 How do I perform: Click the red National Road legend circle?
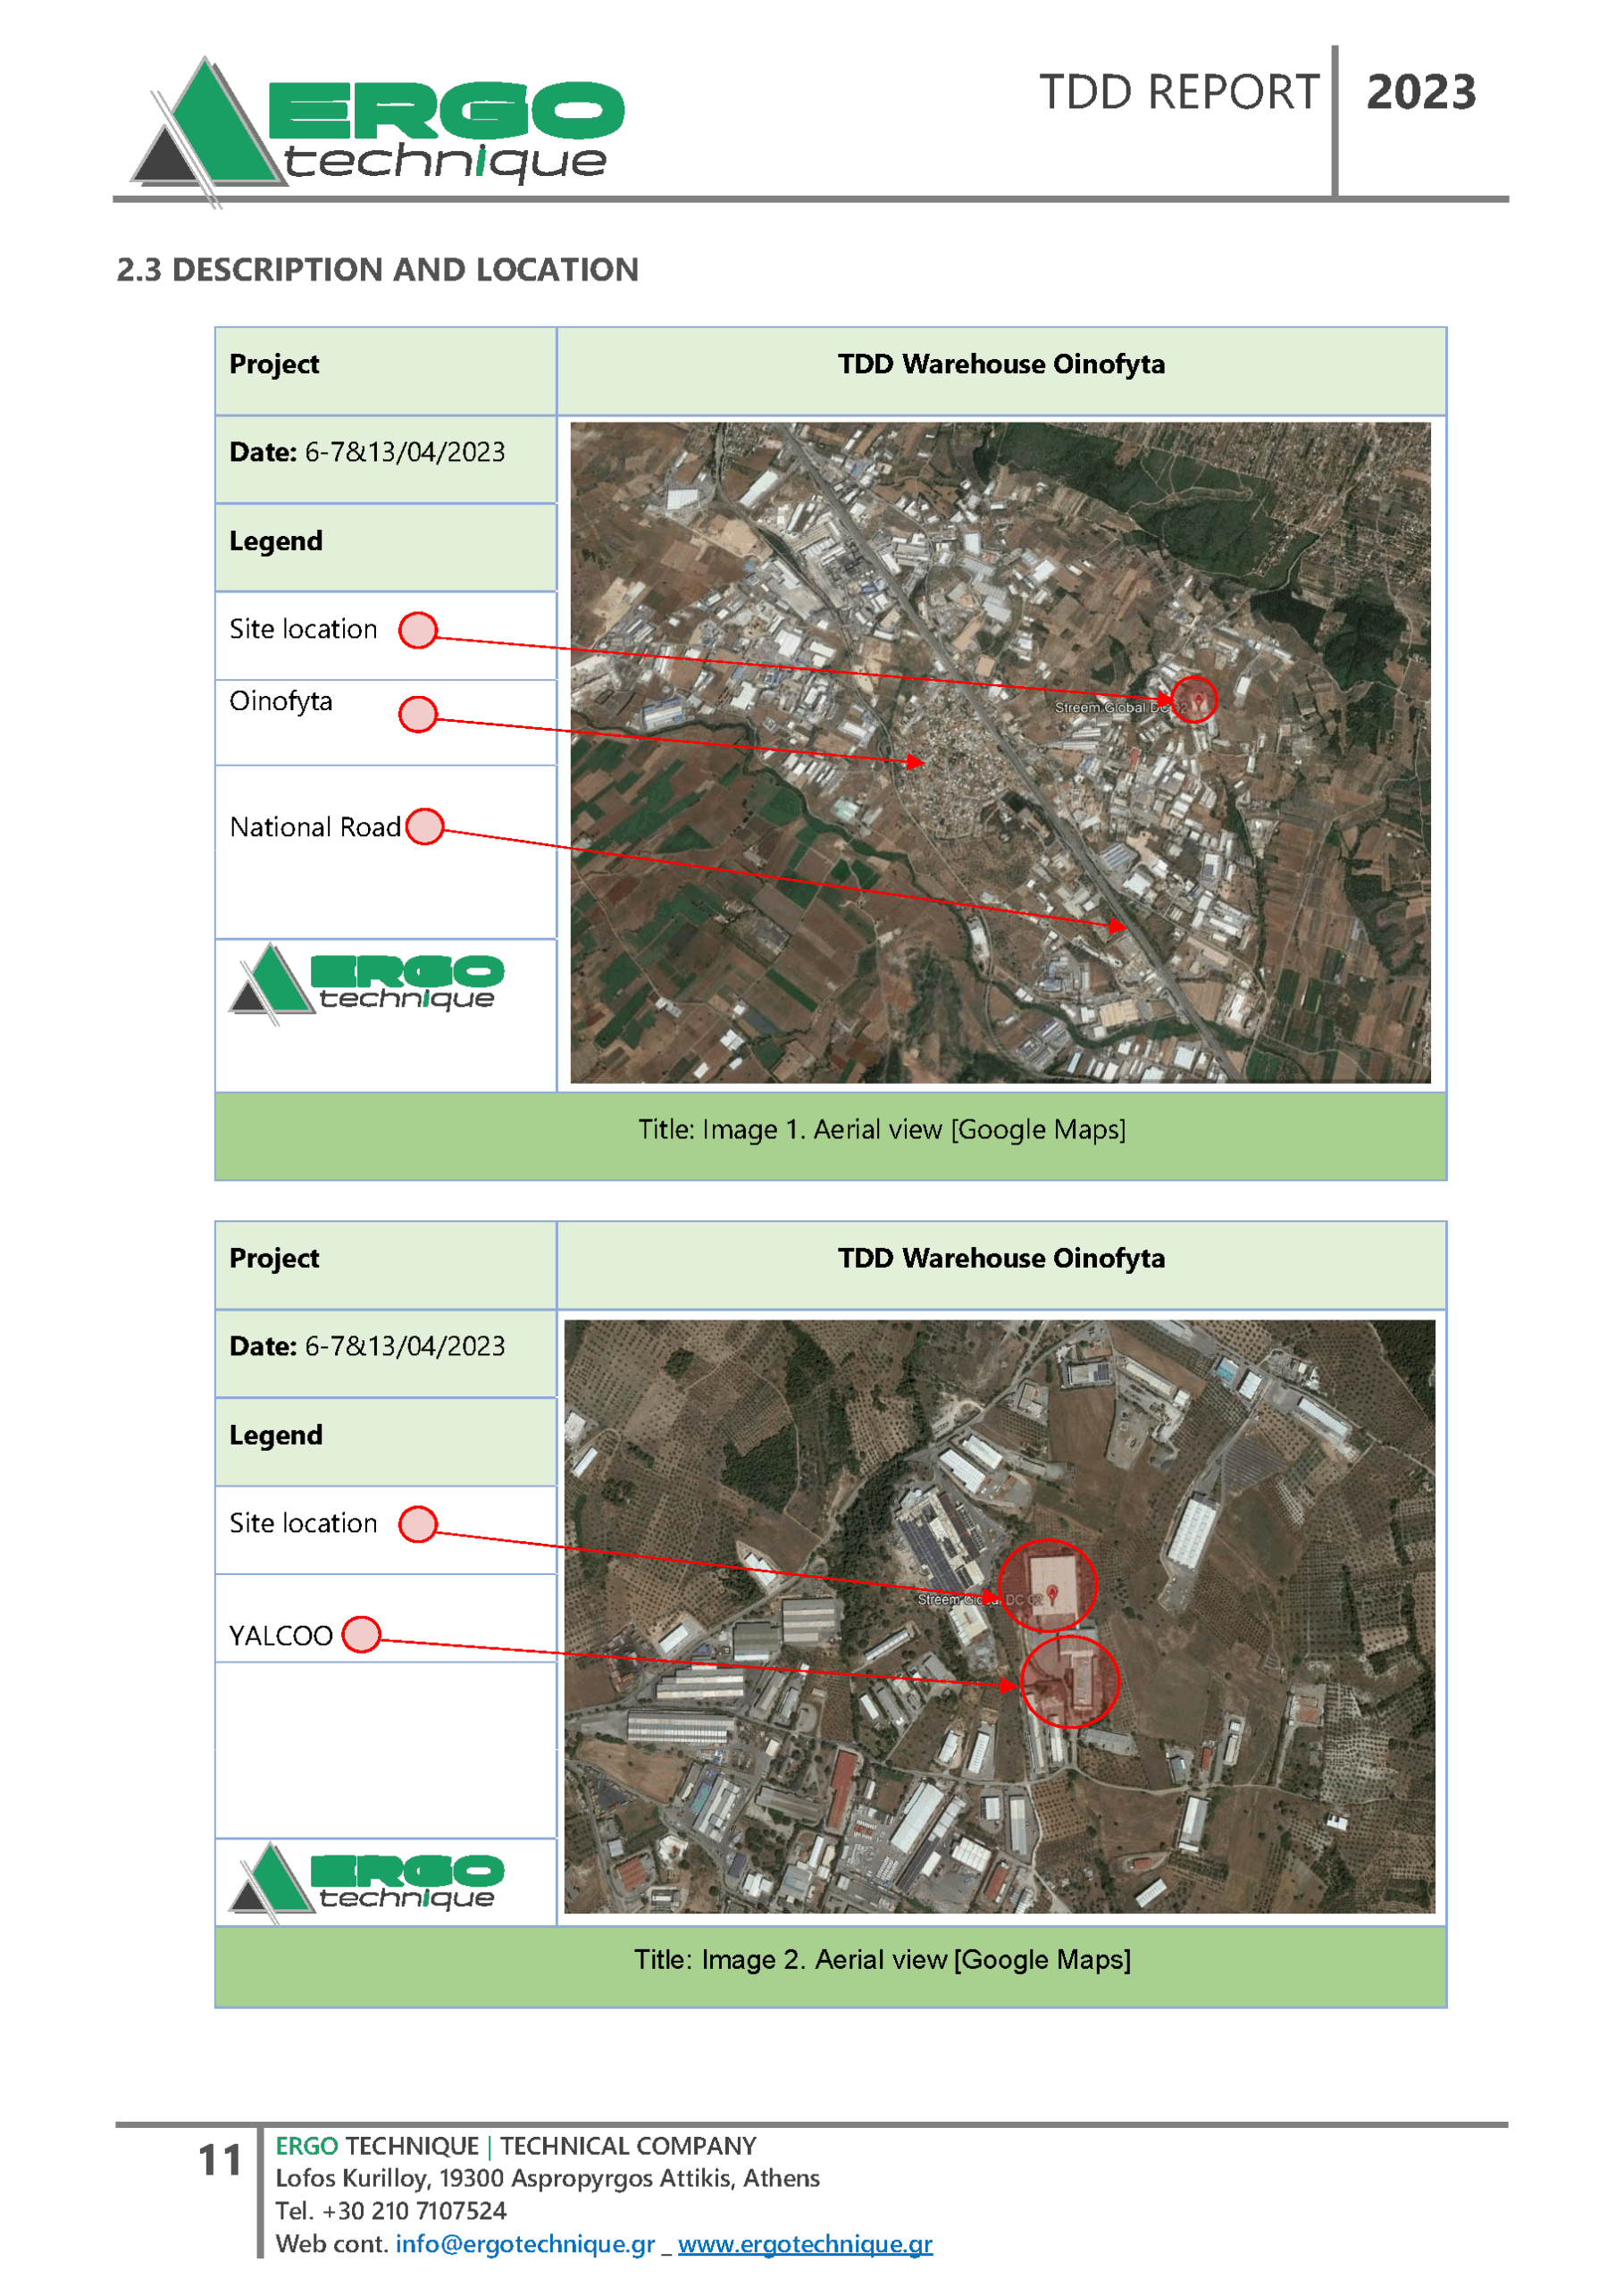pos(425,827)
